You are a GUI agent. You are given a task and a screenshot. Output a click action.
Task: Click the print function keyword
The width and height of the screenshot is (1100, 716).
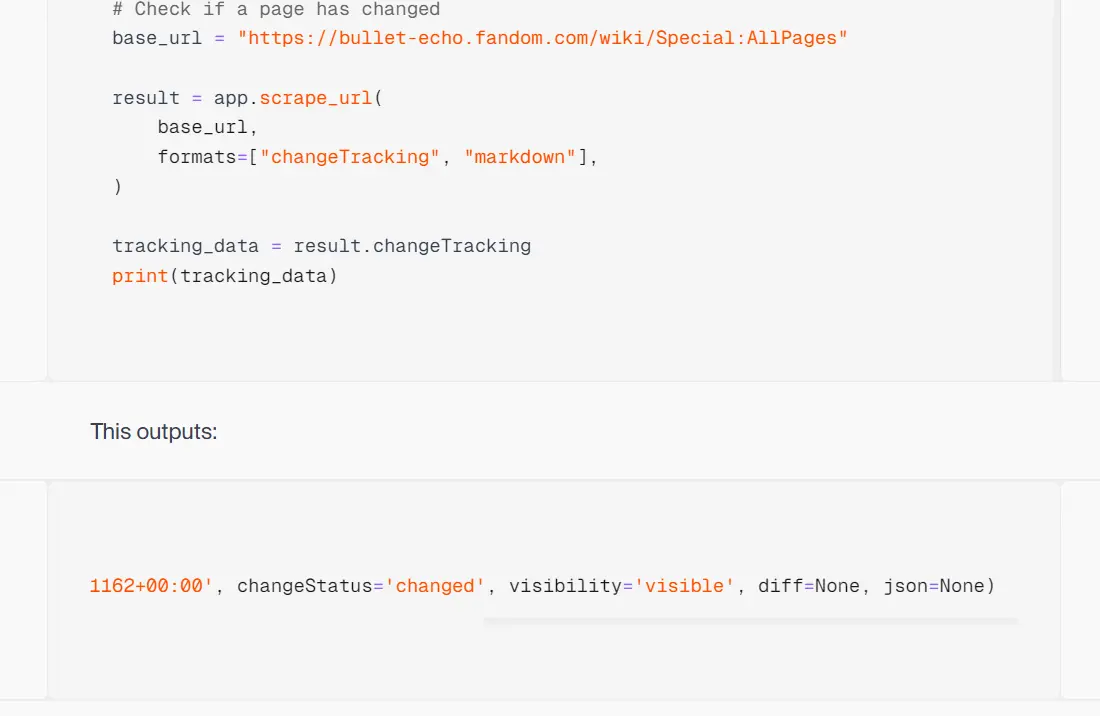tap(140, 275)
